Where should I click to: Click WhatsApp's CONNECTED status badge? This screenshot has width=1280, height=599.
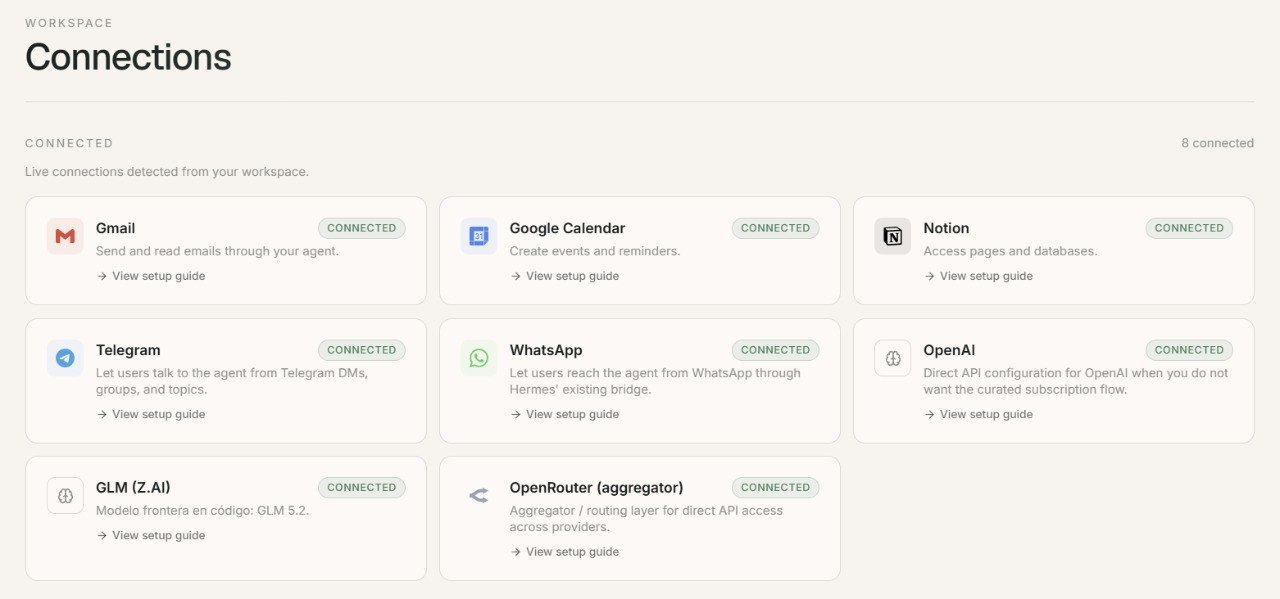coord(776,350)
